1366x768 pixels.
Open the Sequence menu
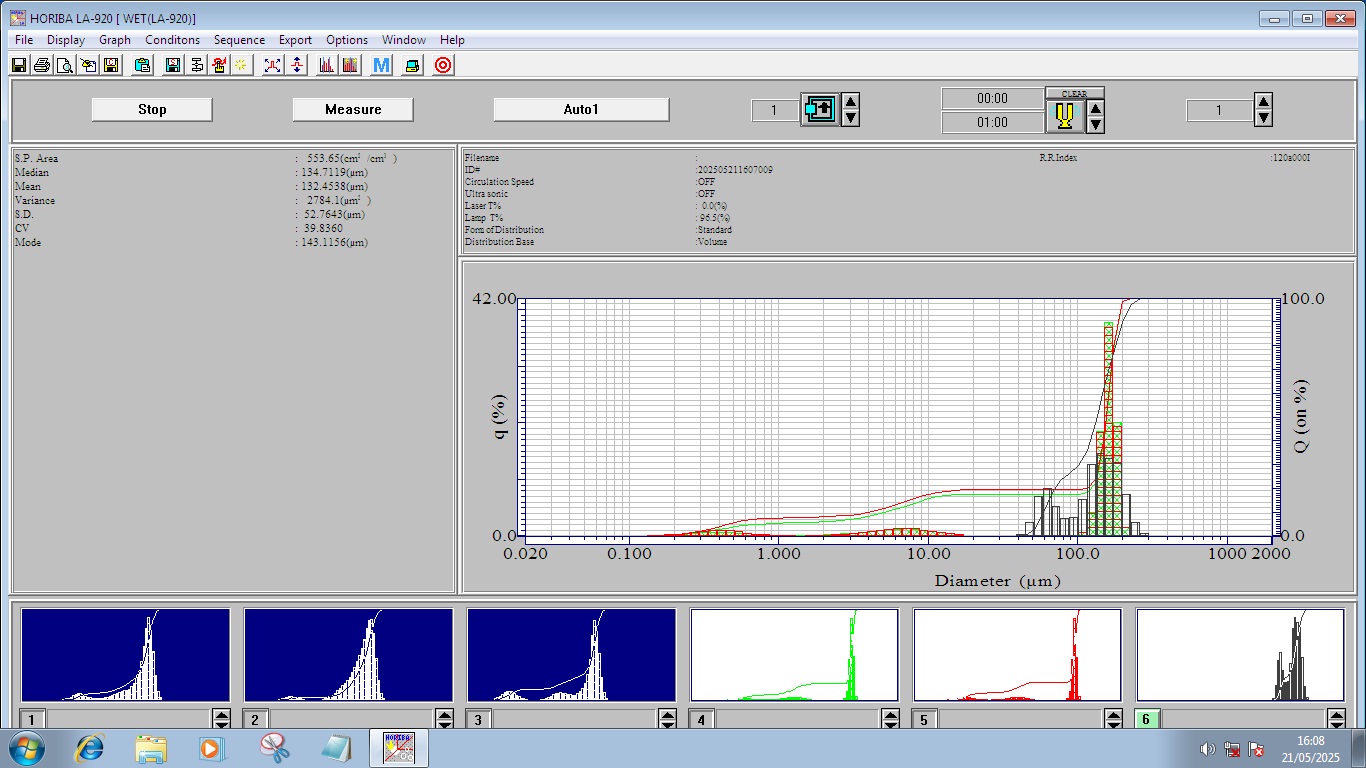tap(239, 40)
